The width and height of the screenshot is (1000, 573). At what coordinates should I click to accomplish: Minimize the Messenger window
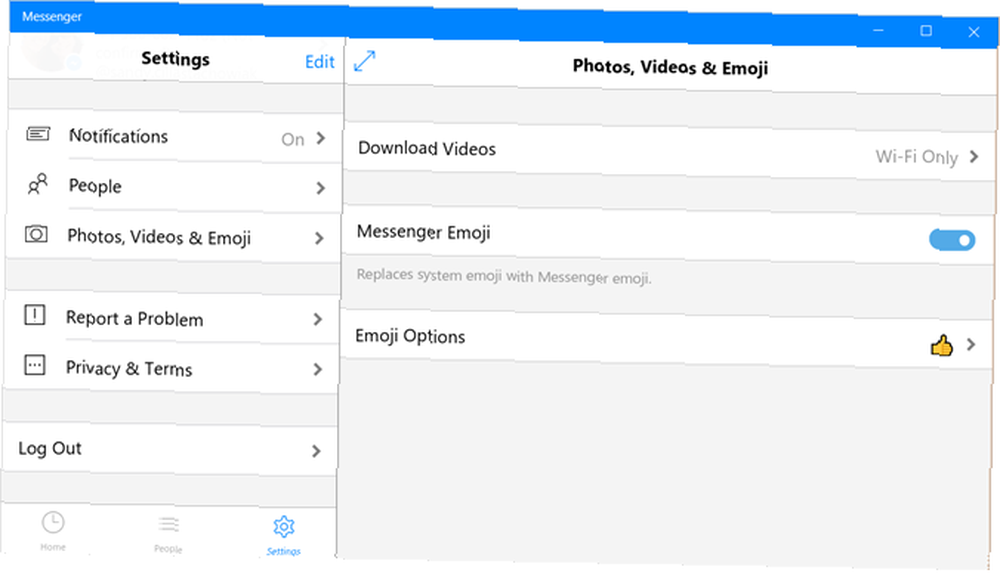pyautogui.click(x=879, y=30)
